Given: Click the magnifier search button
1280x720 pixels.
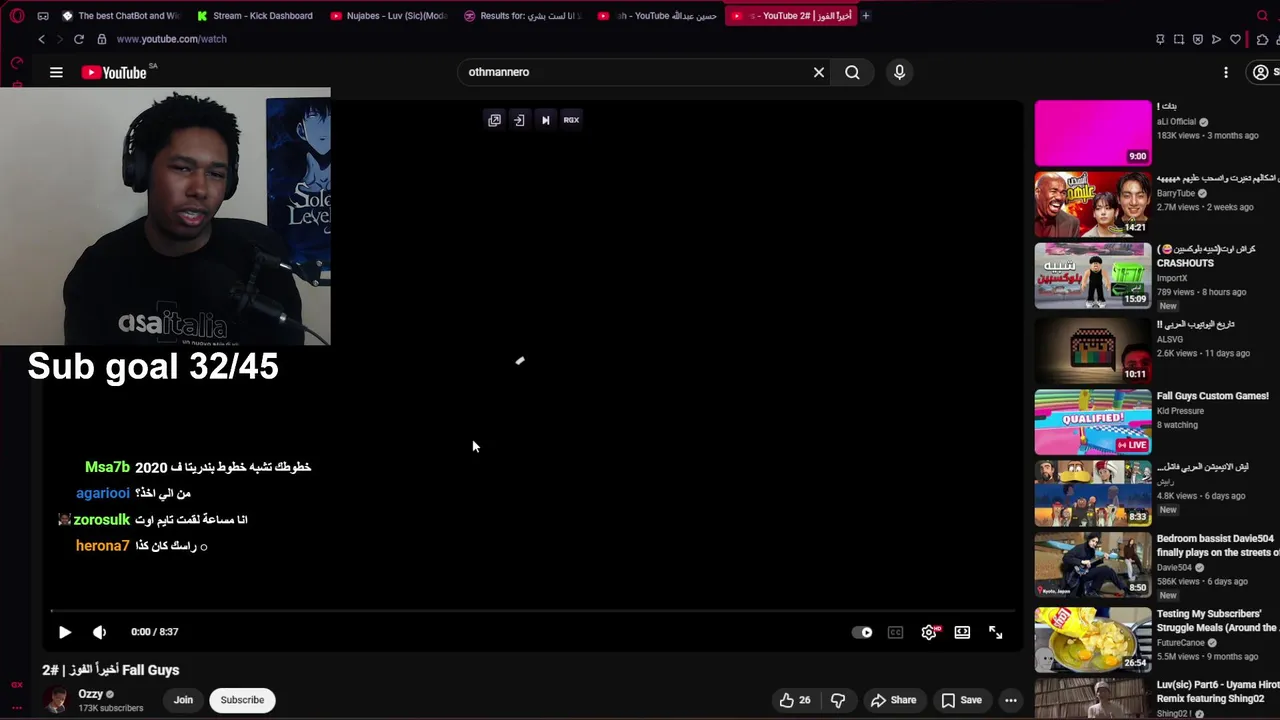Looking at the screenshot, I should (x=852, y=72).
